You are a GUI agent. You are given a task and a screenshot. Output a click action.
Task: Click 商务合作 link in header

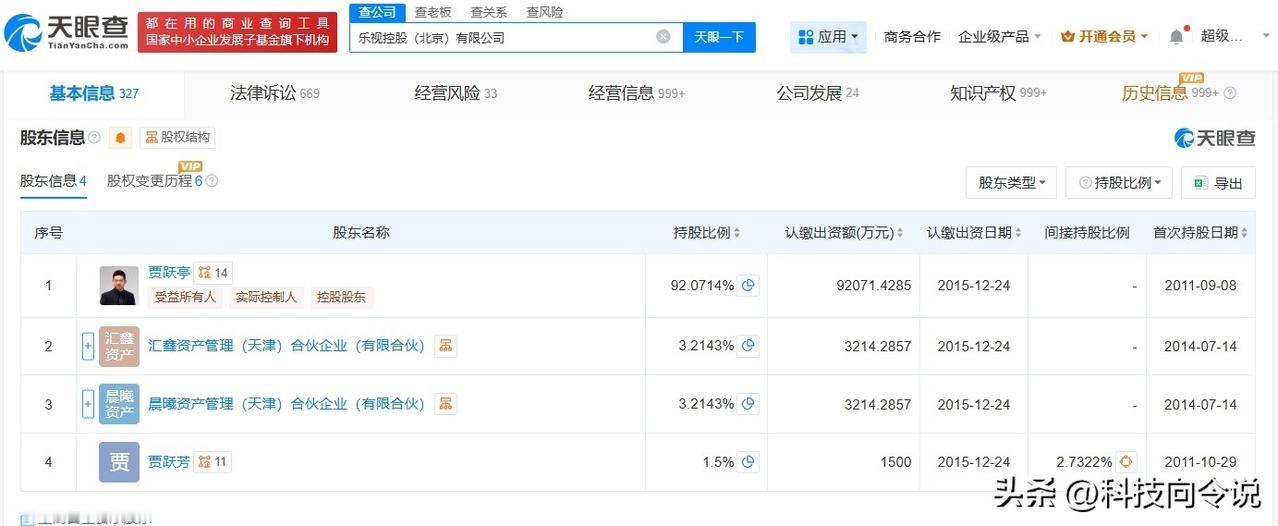click(x=912, y=36)
